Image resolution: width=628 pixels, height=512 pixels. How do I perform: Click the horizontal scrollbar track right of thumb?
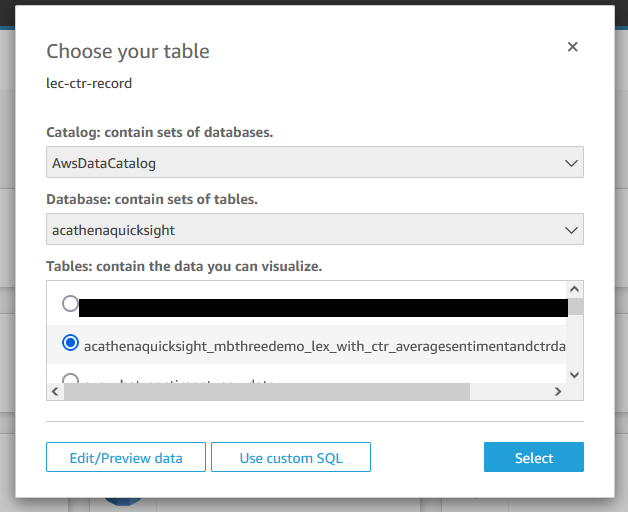(510, 392)
